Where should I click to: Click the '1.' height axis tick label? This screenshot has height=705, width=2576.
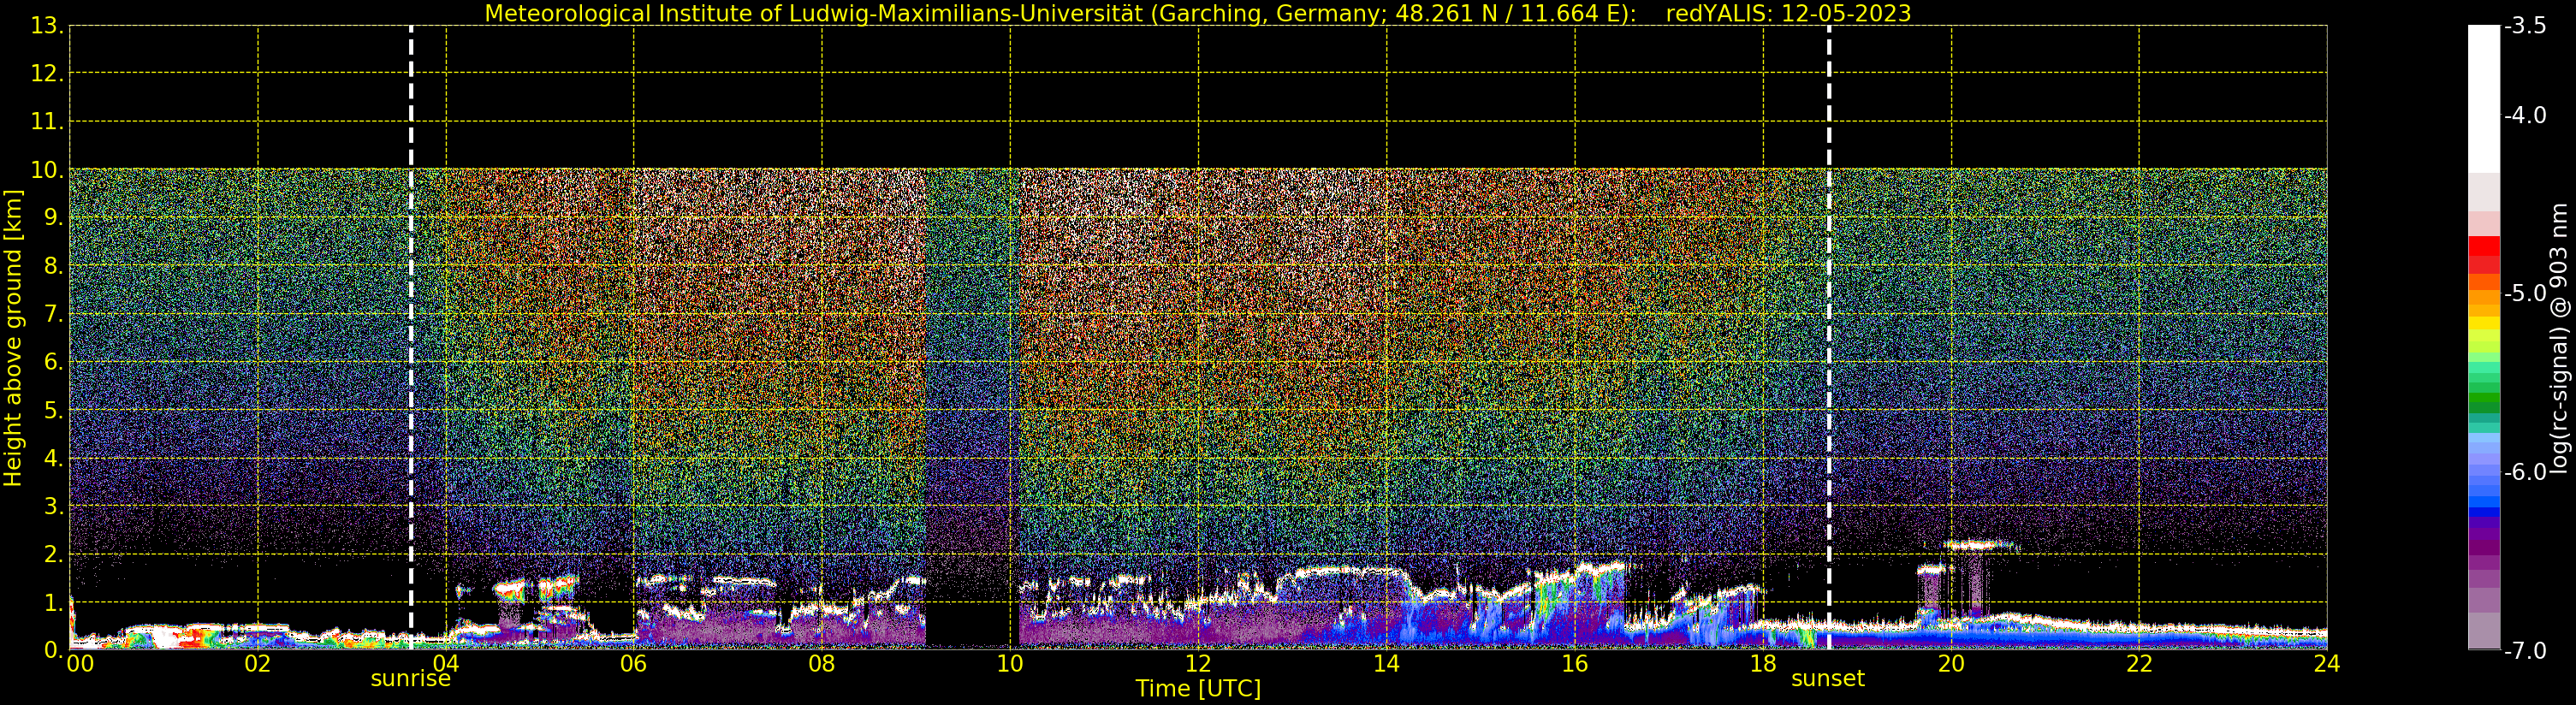53,602
